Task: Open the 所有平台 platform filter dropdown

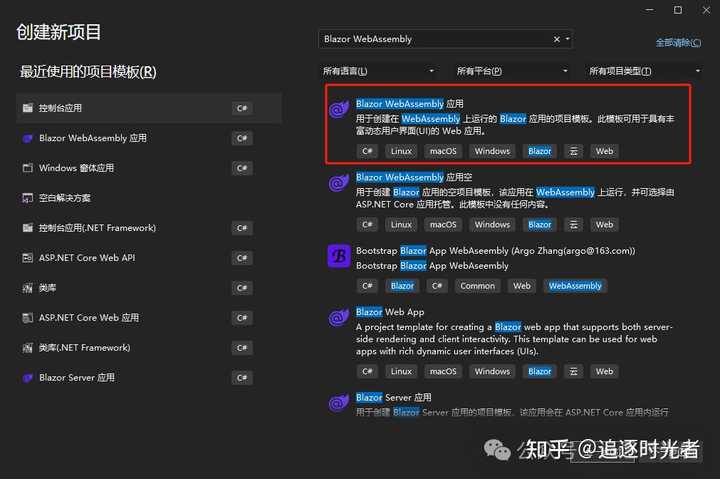Action: tap(512, 71)
